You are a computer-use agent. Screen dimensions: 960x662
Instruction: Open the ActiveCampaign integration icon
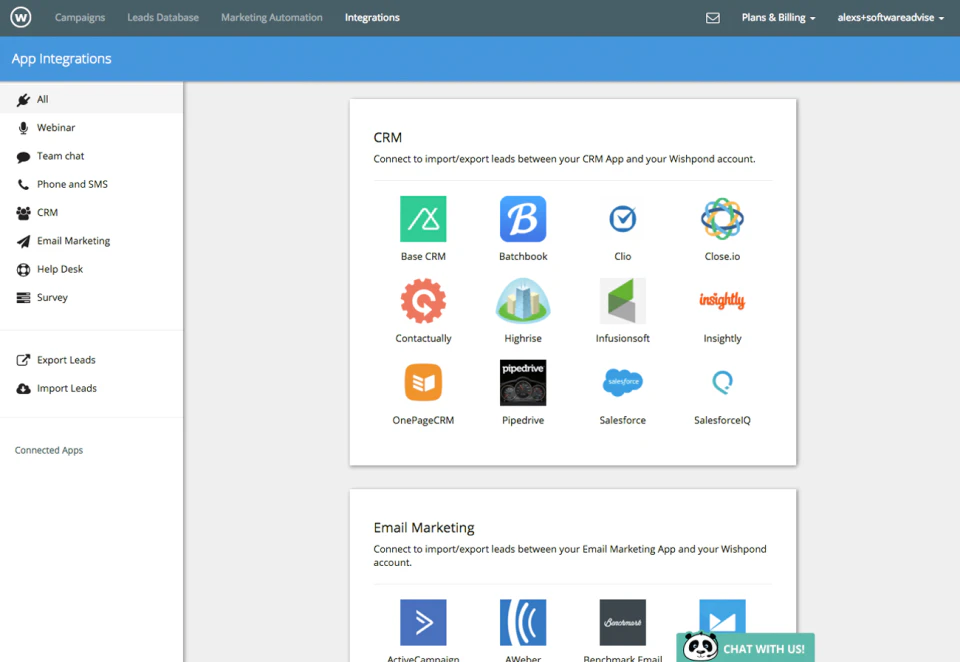(422, 622)
